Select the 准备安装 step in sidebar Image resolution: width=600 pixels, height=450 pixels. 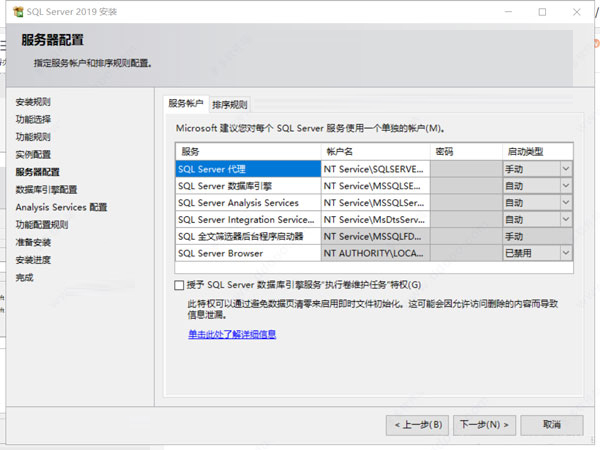coord(33,242)
